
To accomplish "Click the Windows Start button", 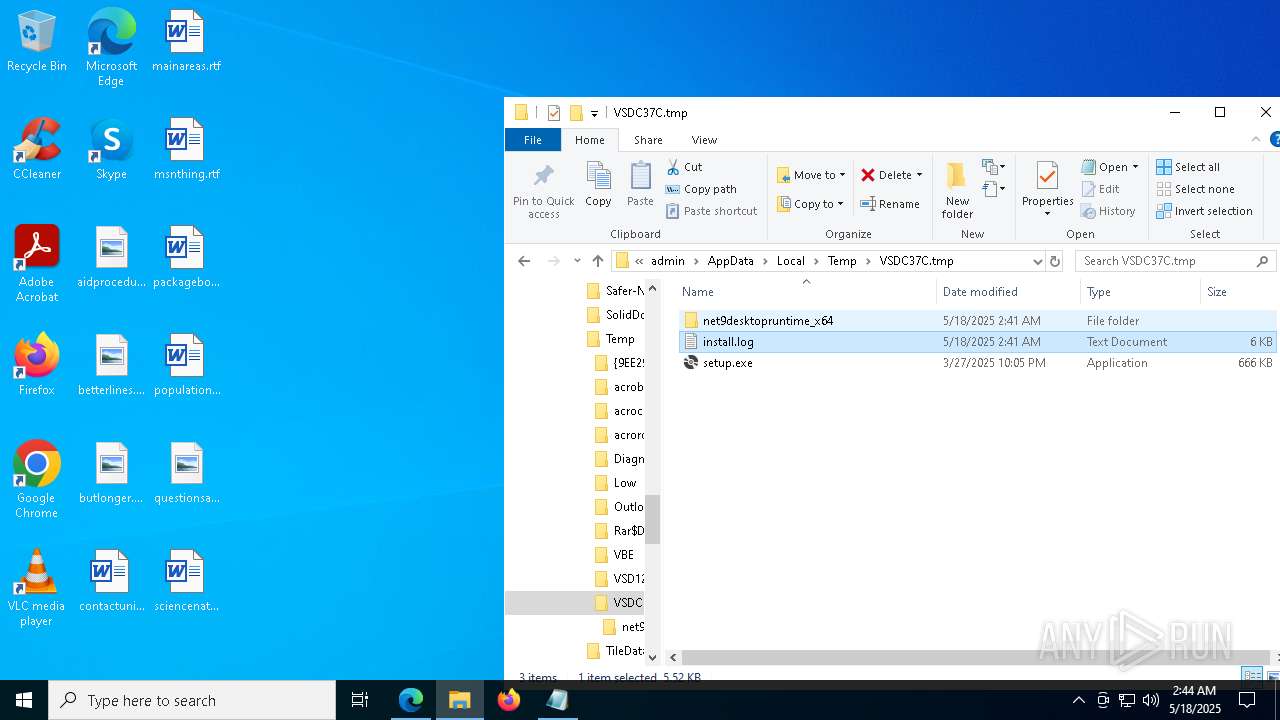I will (x=24, y=700).
